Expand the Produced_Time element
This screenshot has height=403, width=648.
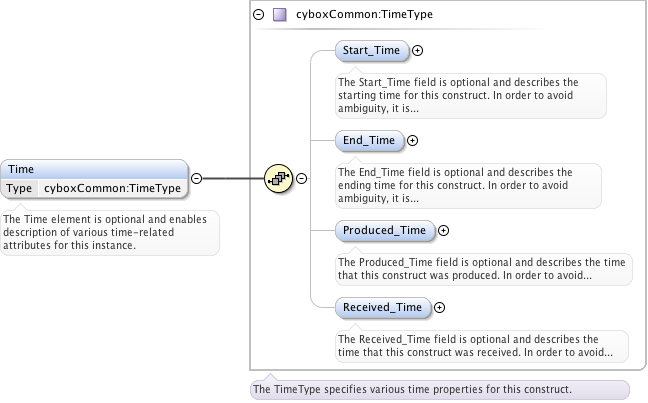click(x=444, y=230)
